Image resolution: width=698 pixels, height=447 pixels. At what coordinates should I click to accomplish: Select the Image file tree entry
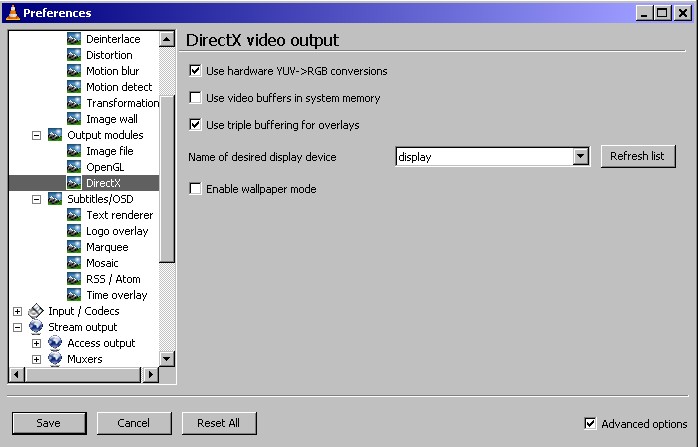click(110, 151)
